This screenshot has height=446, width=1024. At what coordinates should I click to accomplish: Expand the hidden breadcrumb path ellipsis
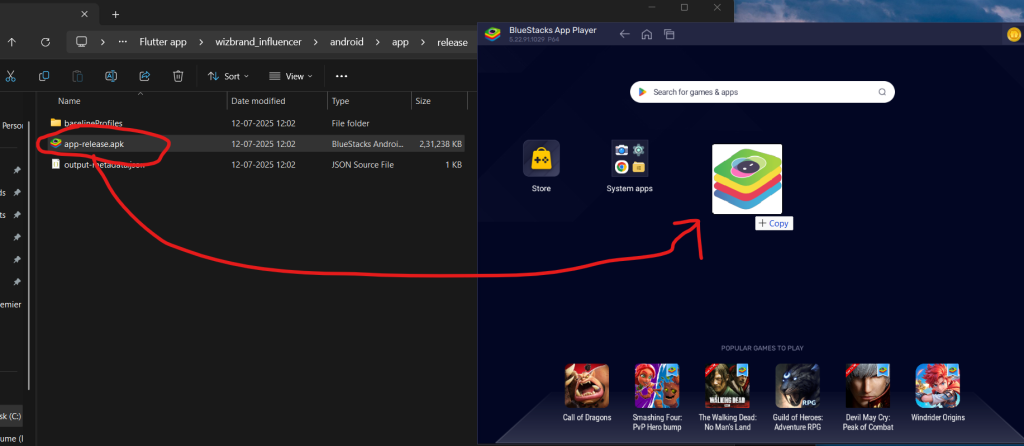tap(122, 42)
